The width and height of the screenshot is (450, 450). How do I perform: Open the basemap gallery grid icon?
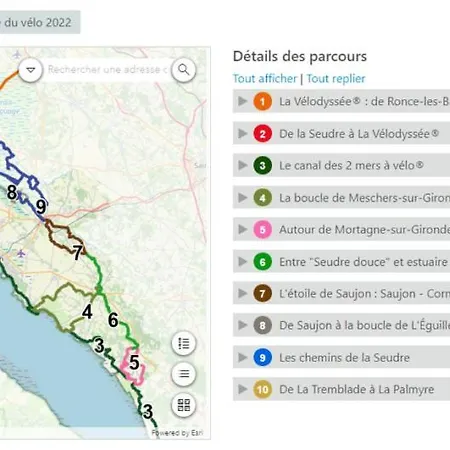coord(184,405)
